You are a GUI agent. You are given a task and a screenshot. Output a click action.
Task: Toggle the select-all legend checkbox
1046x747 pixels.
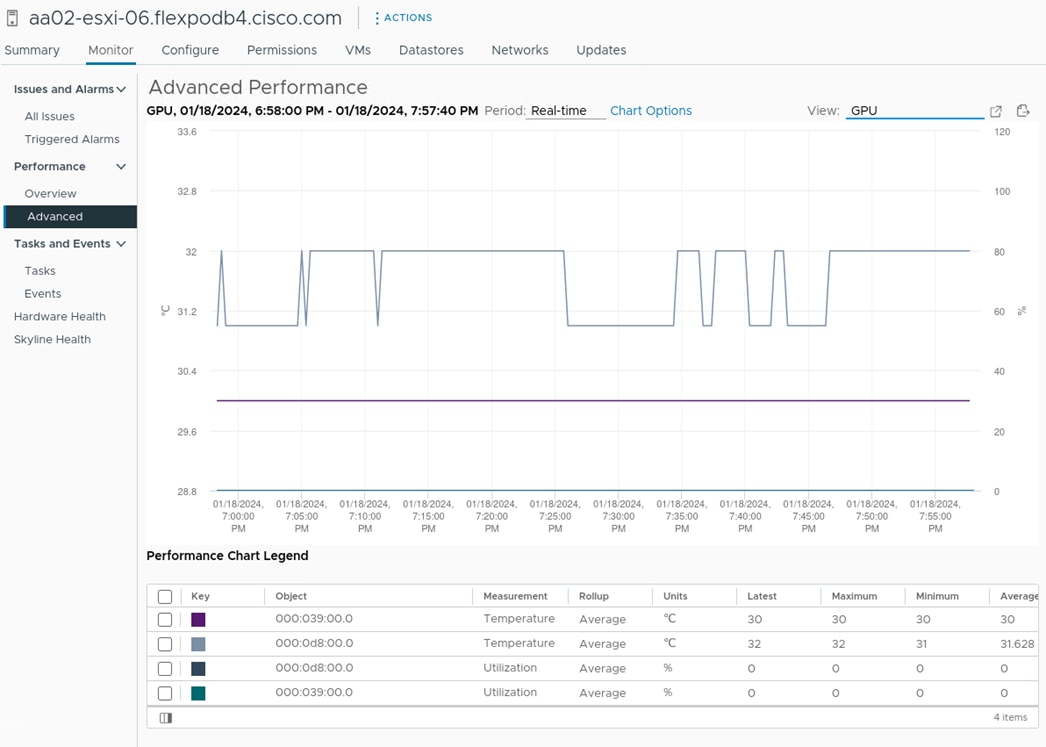[x=165, y=596]
